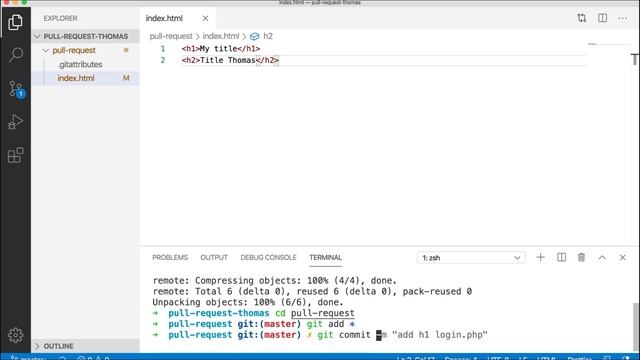The width and height of the screenshot is (640, 360).
Task: Close the terminal panel
Action: pos(622,258)
